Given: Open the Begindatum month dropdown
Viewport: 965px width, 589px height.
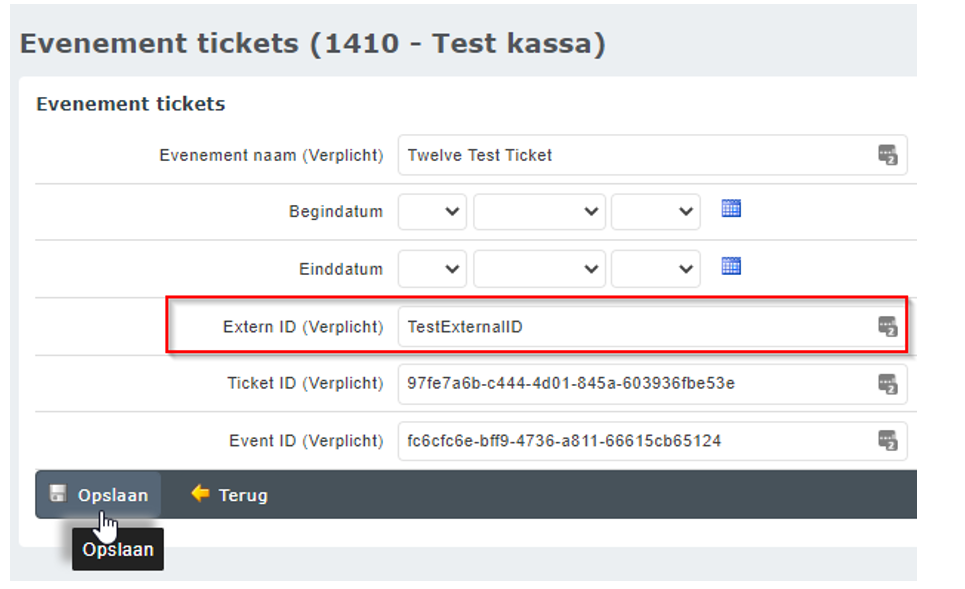Looking at the screenshot, I should (x=539, y=212).
